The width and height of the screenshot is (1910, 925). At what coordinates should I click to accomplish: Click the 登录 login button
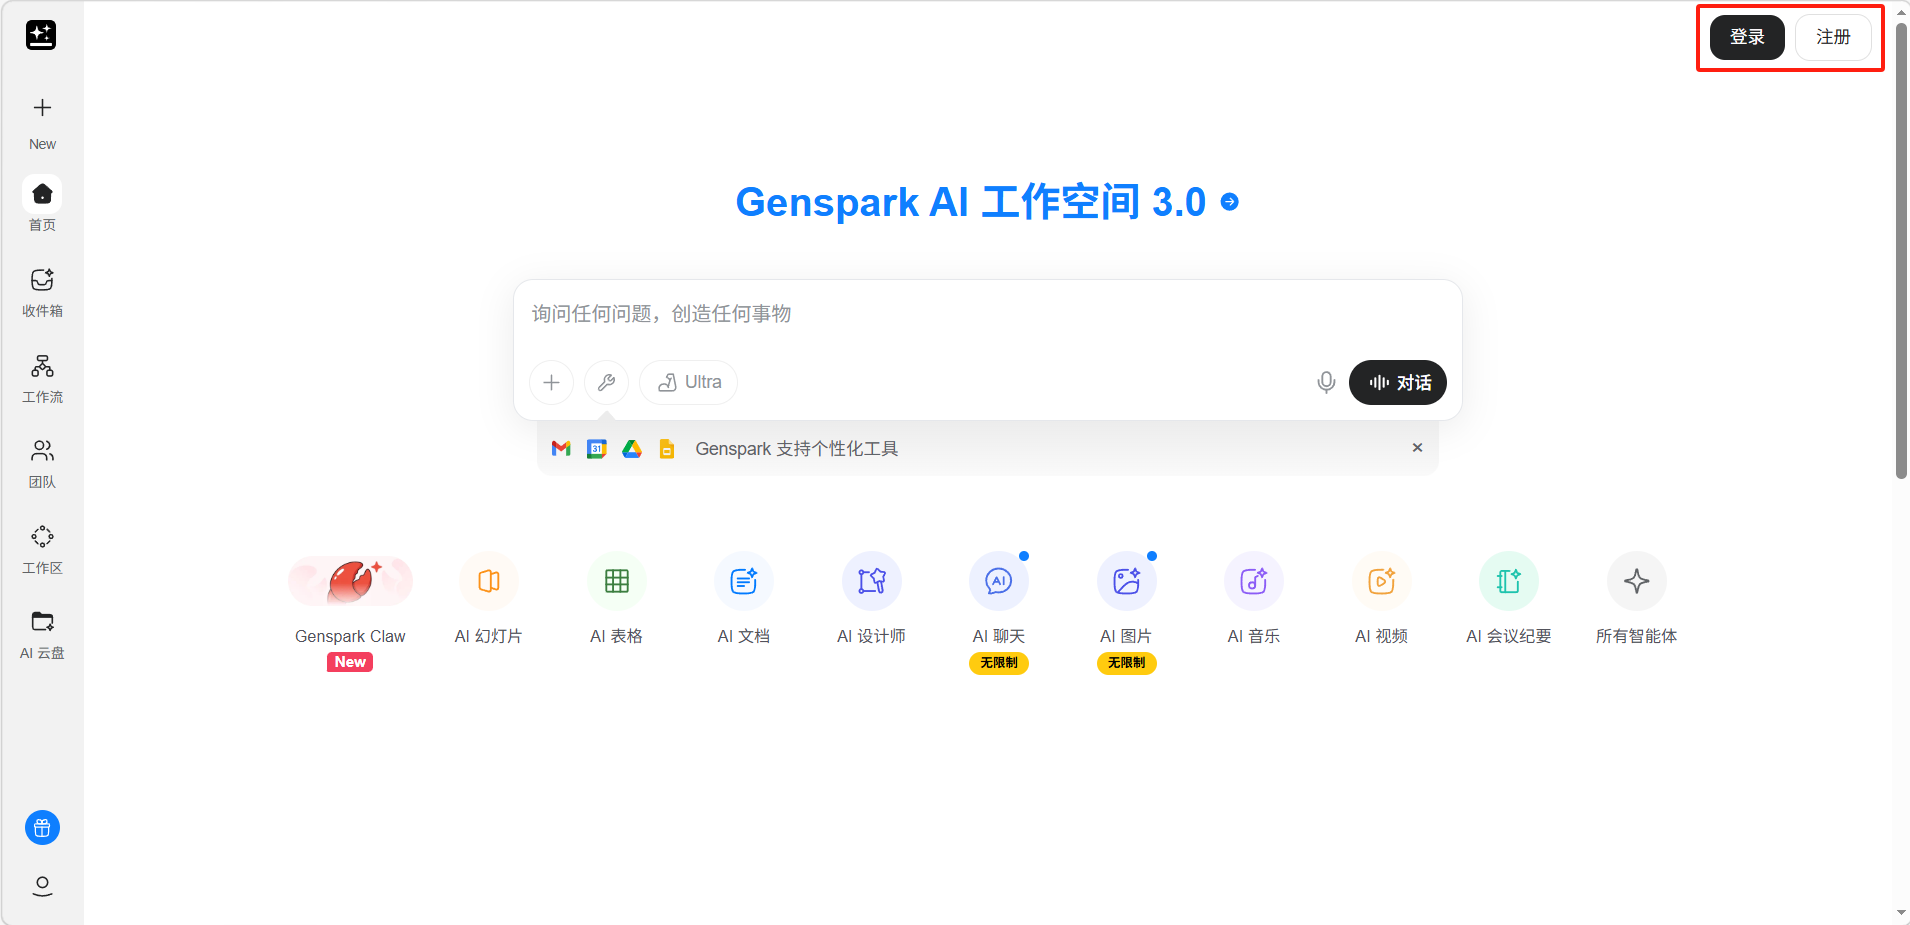point(1746,38)
